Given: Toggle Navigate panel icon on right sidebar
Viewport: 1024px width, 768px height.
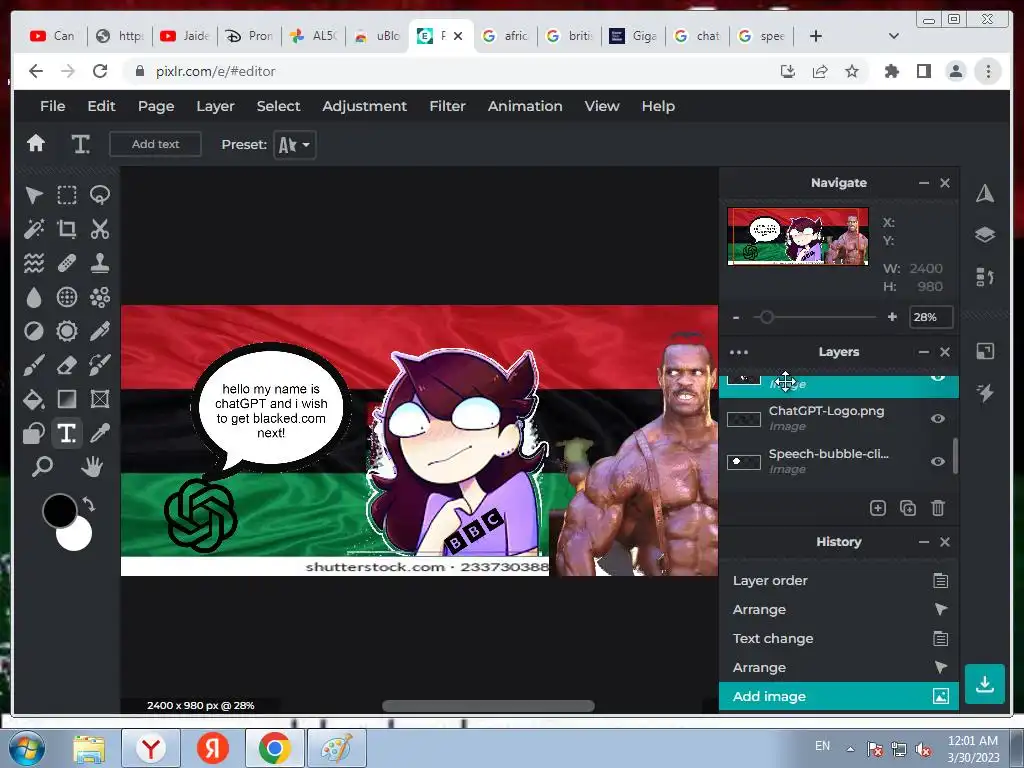Looking at the screenshot, I should [x=985, y=193].
